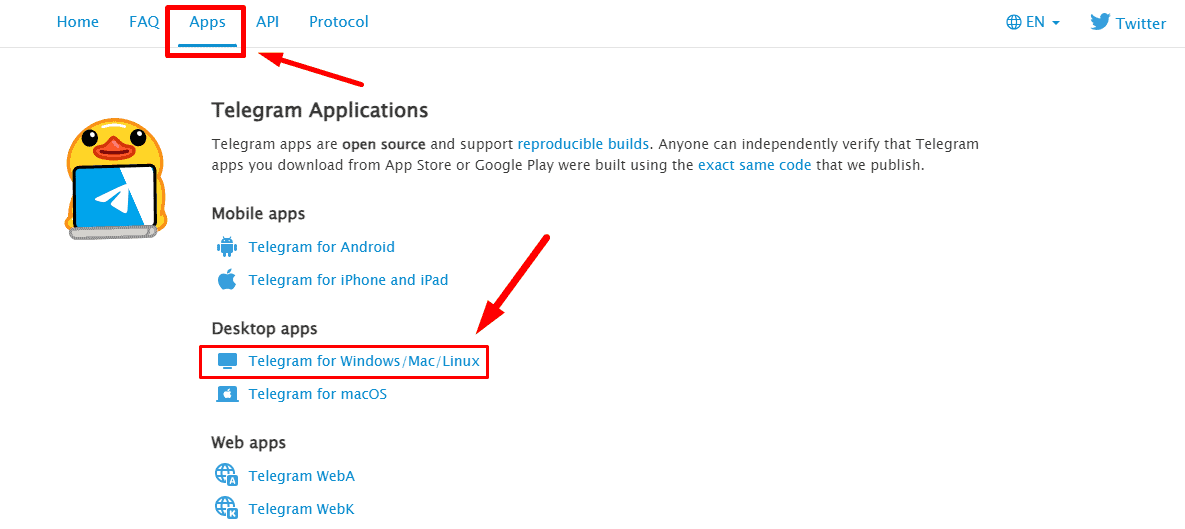This screenshot has width=1185, height=529.
Task: Click the WebK globe icon
Action: (x=227, y=508)
